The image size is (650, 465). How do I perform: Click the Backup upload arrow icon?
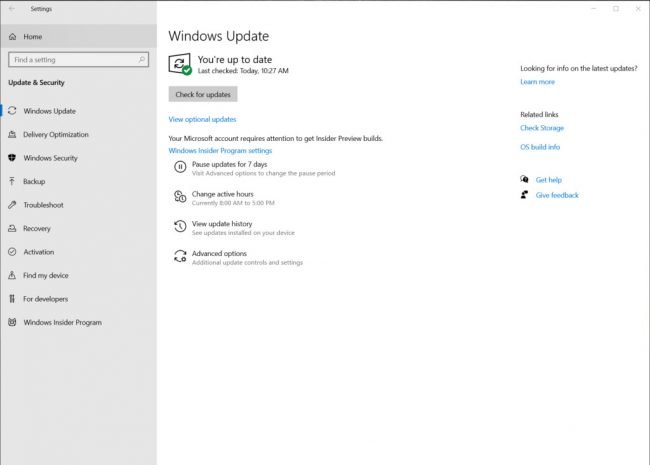pos(12,181)
